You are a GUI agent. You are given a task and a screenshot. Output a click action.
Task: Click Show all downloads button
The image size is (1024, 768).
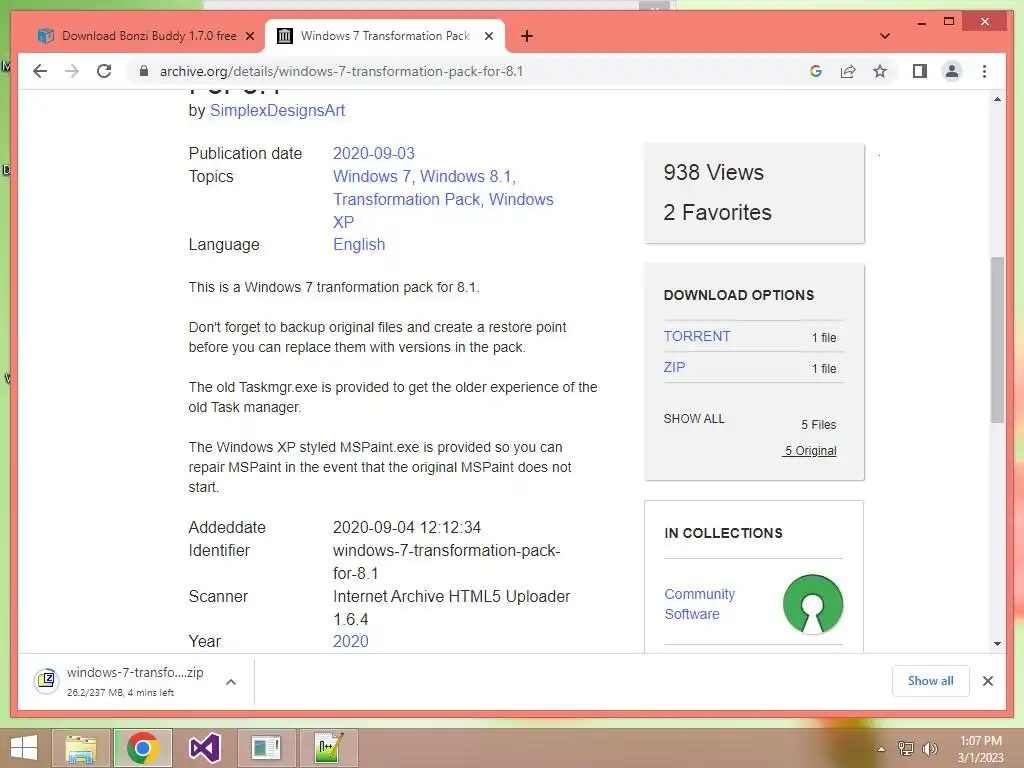pyautogui.click(x=930, y=681)
